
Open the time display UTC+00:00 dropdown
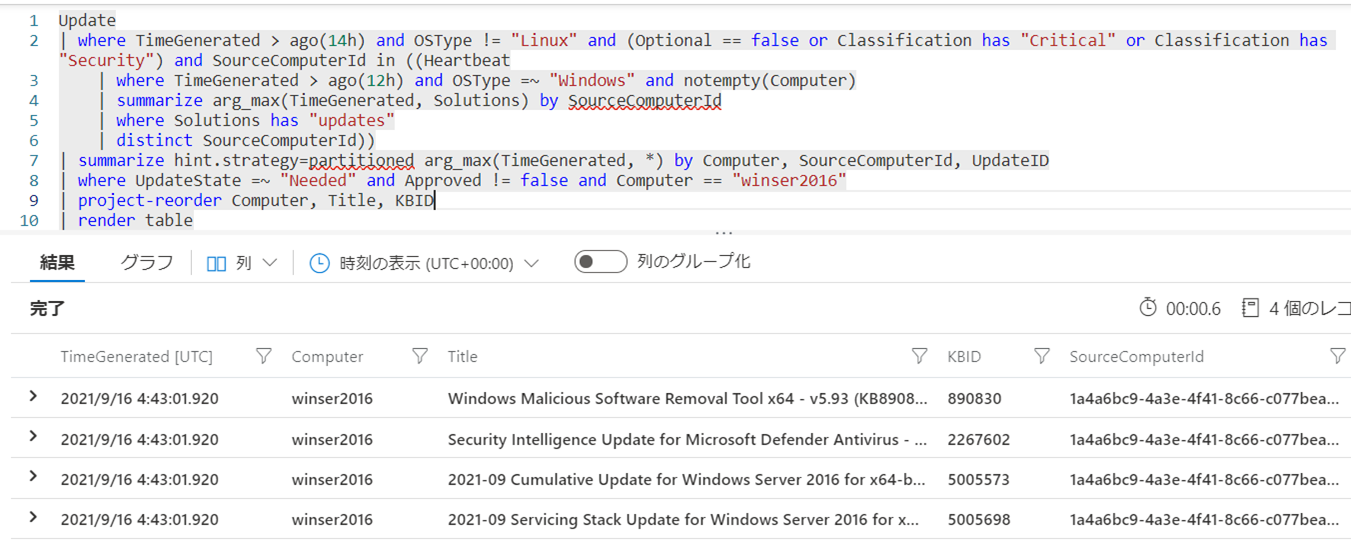(532, 263)
